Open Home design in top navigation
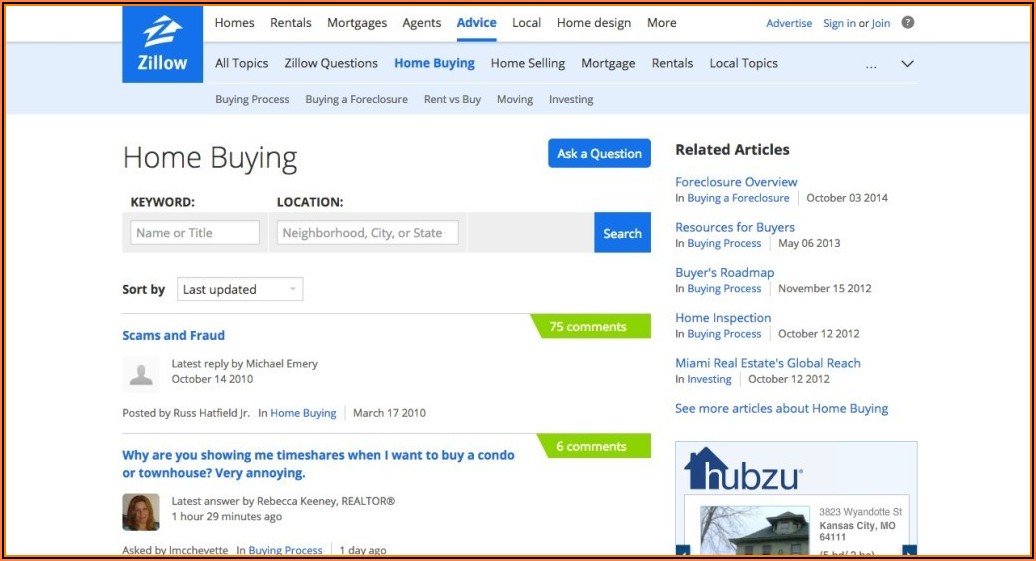The width and height of the screenshot is (1036, 561). point(594,22)
